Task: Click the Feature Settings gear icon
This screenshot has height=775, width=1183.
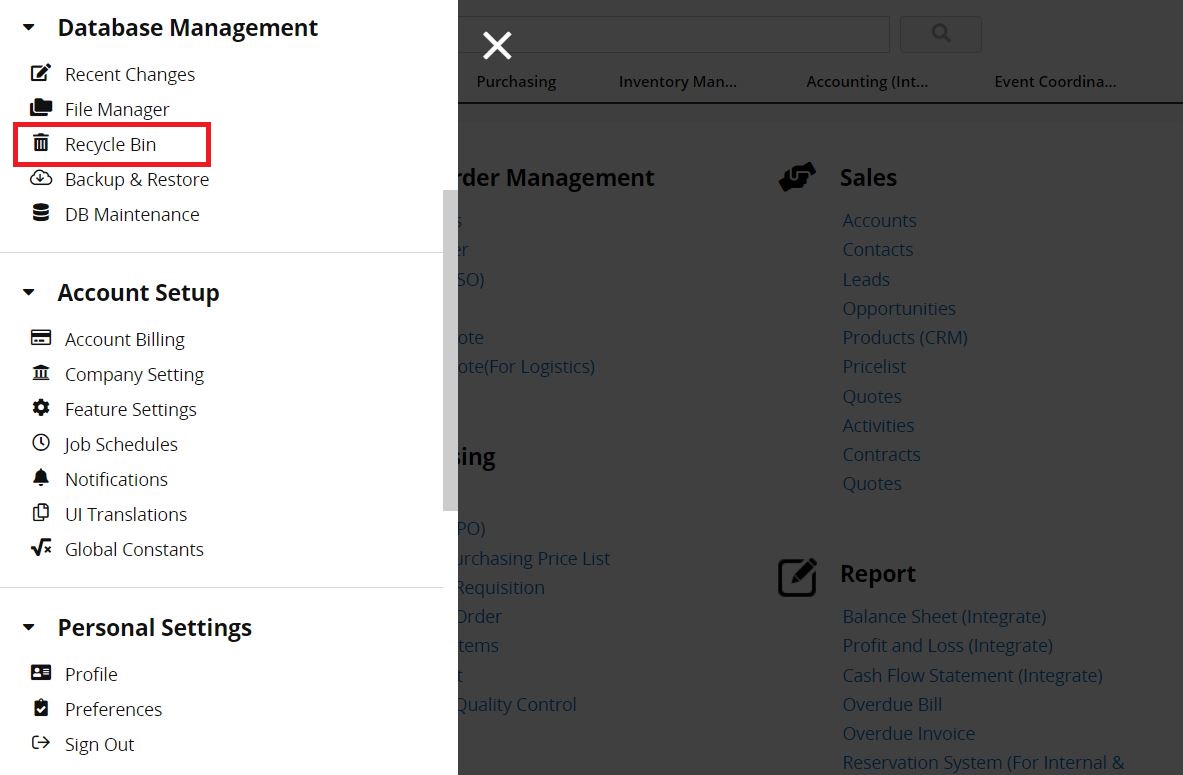Action: 41,408
